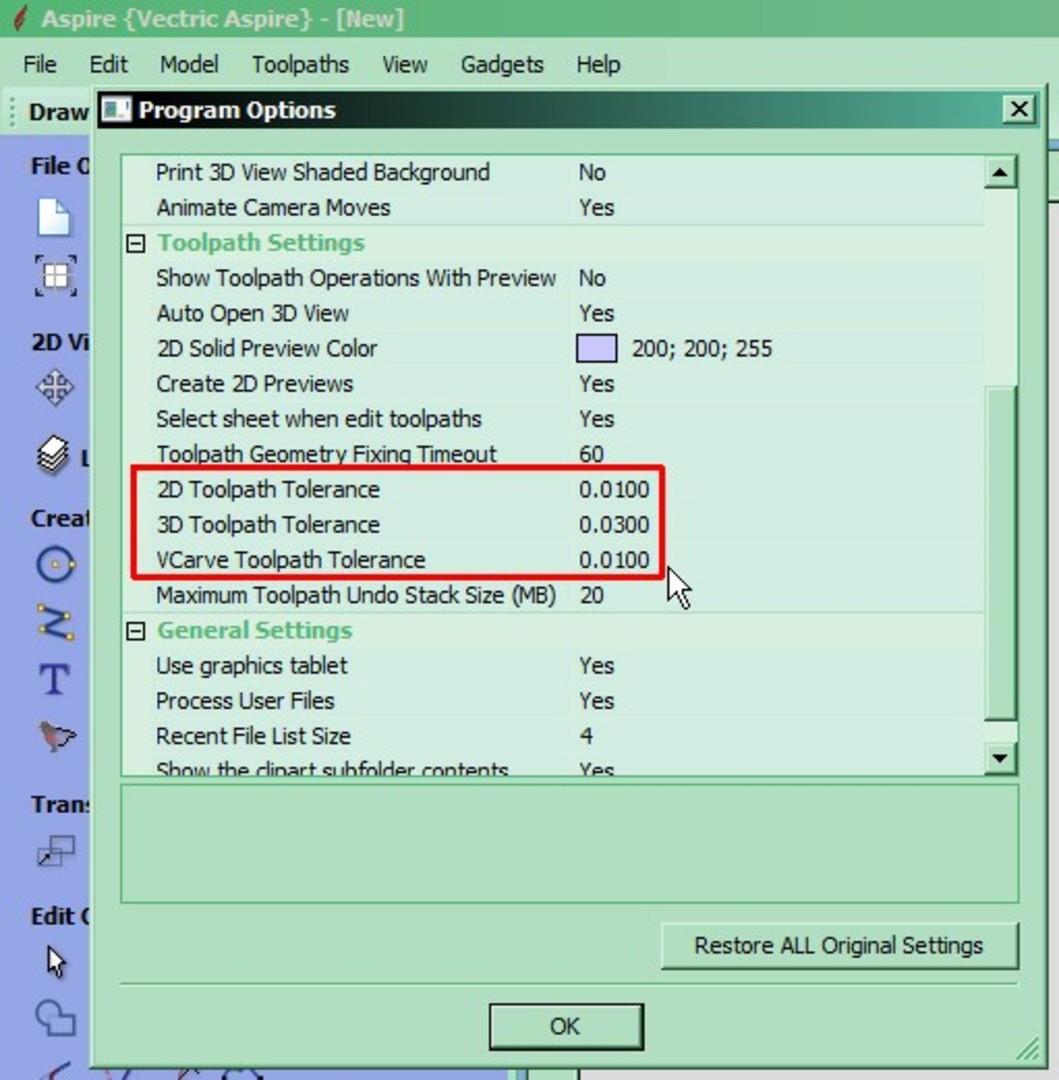
Task: Click the scrollbar up arrow
Action: tap(1000, 172)
